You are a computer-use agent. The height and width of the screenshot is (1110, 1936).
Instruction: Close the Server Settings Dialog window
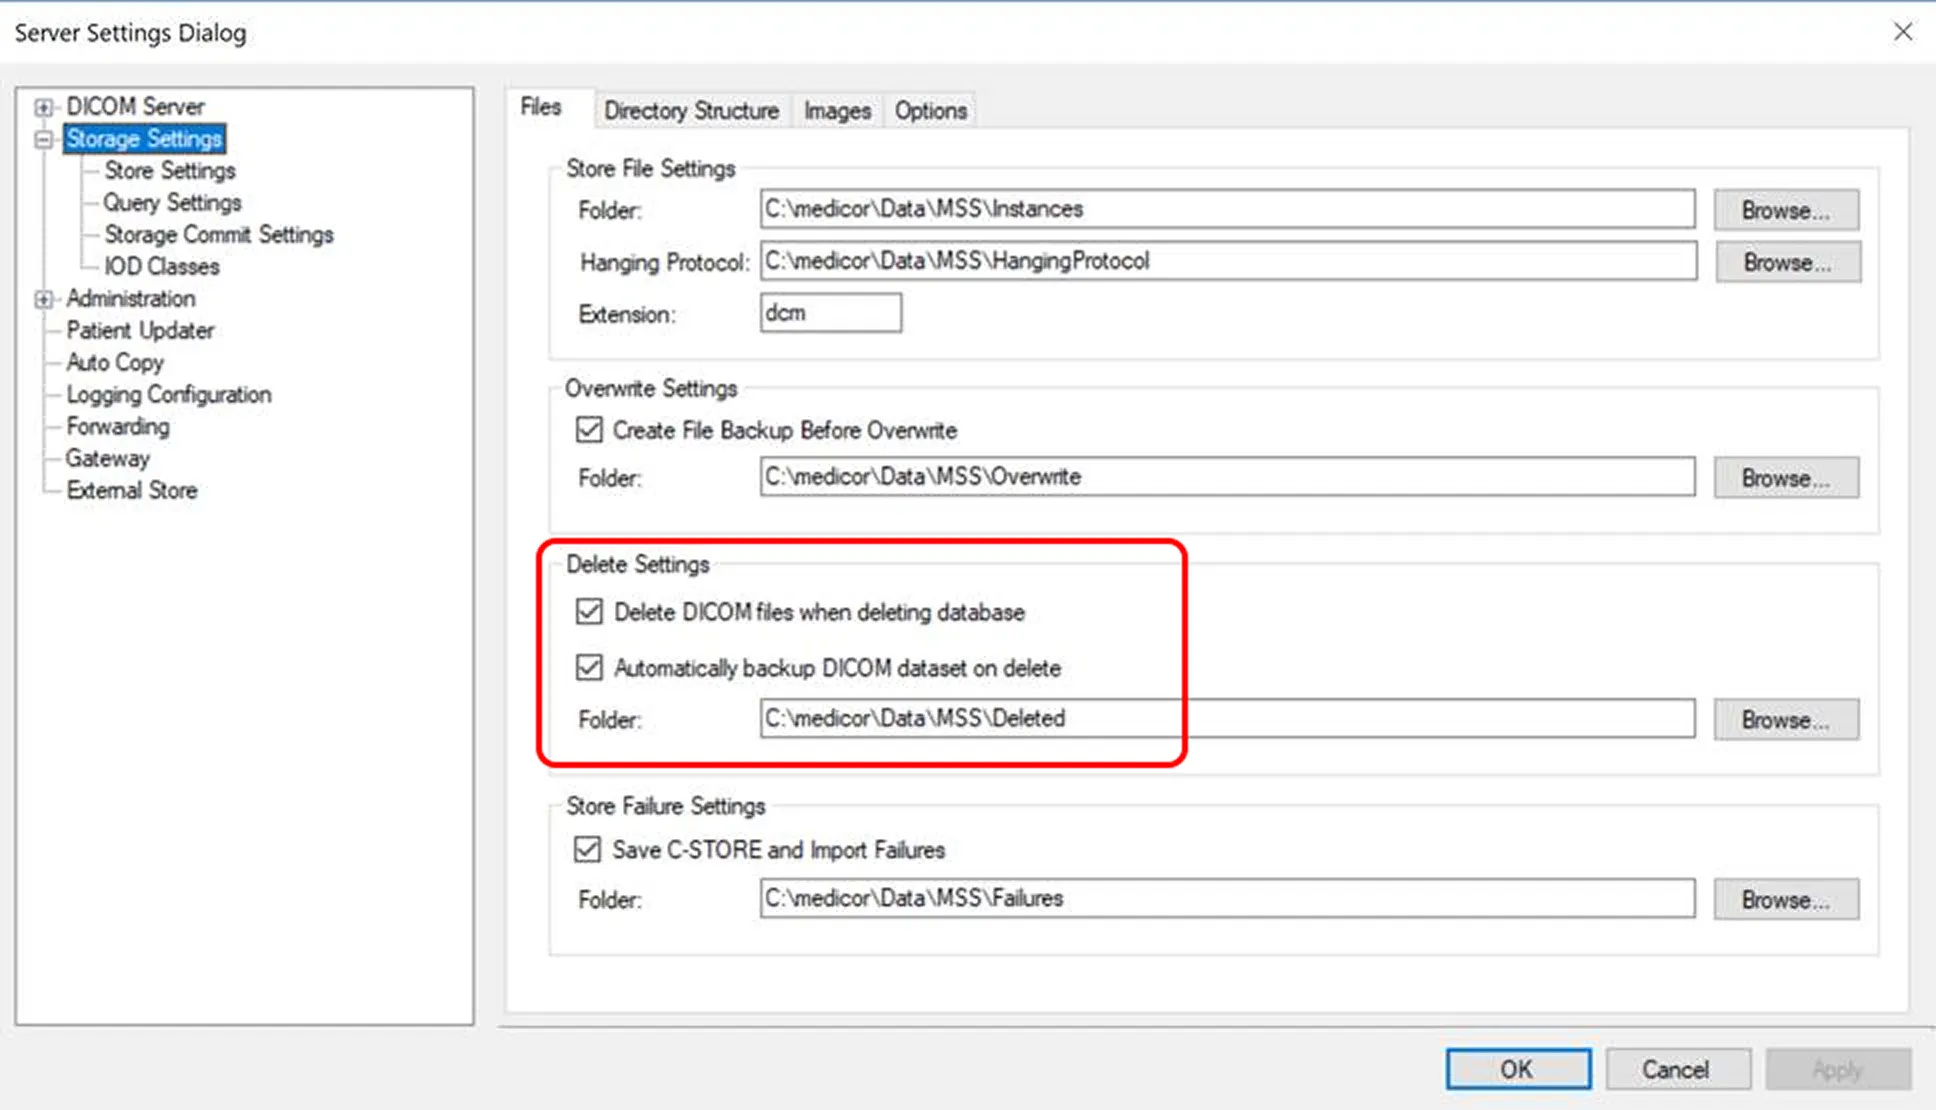coord(1902,32)
